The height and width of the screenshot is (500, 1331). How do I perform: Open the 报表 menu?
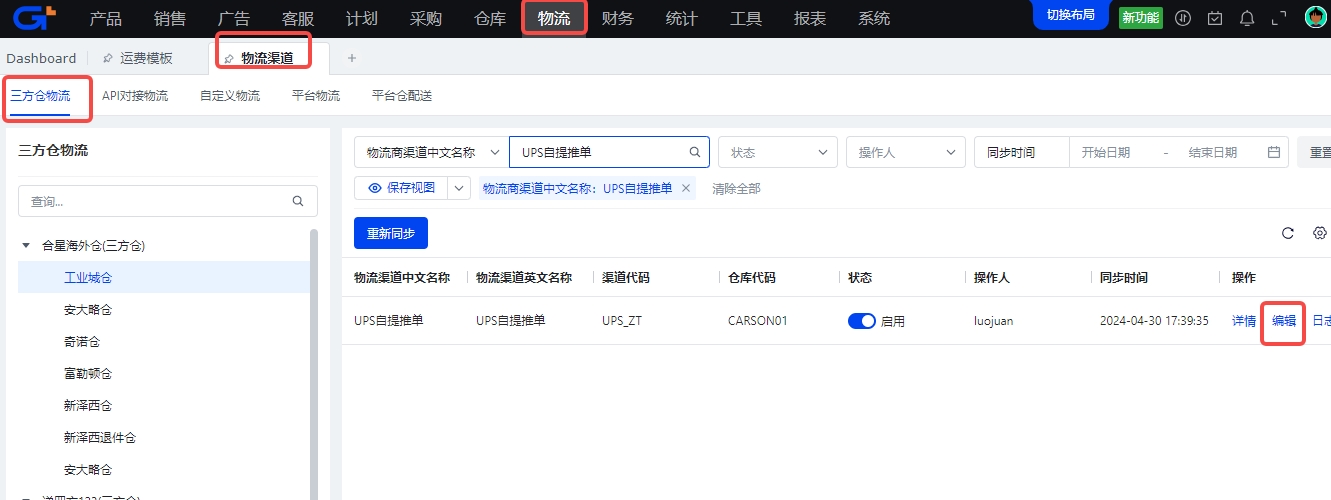(810, 18)
